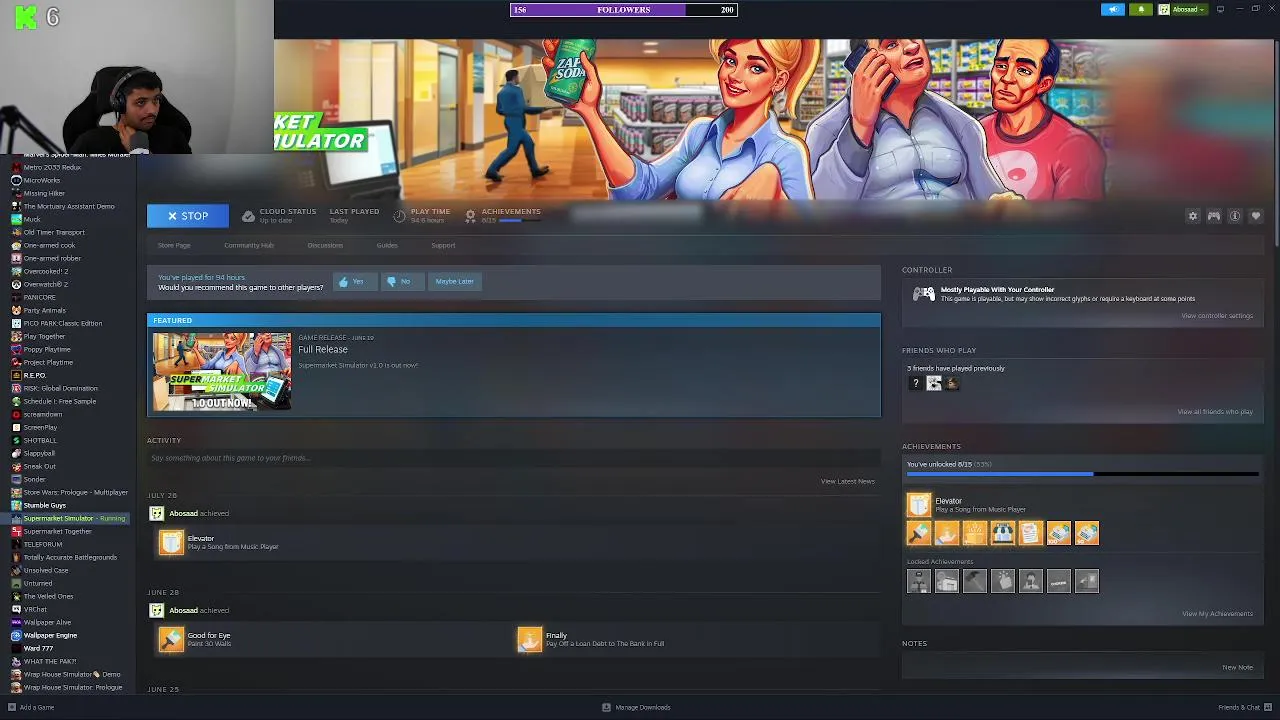The width and height of the screenshot is (1280, 720).
Task: Open Abosaad profile avatar in header
Action: pyautogui.click(x=1164, y=9)
